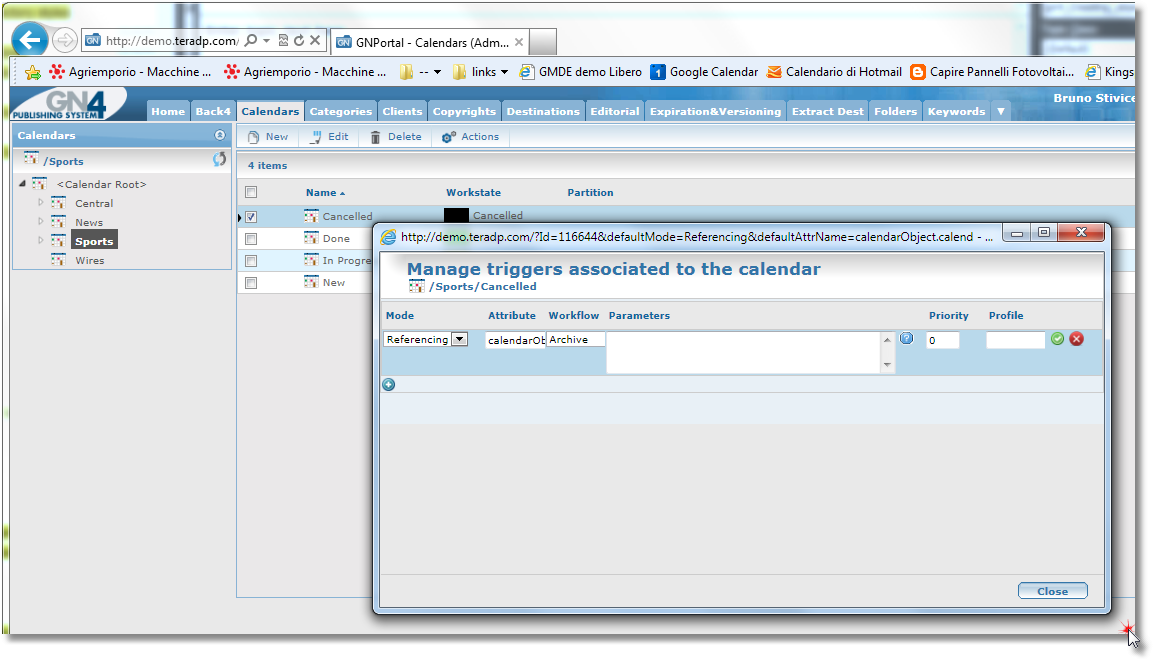The image size is (1158, 662).
Task: Click the Done calendar row icon
Action: click(311, 238)
